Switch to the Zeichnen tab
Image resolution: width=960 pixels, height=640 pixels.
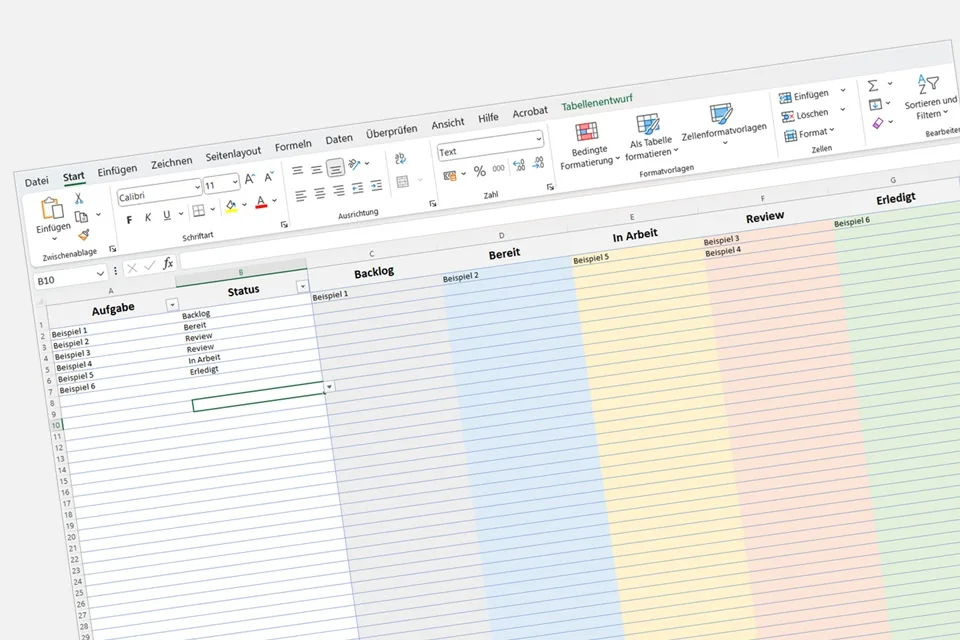[x=171, y=162]
